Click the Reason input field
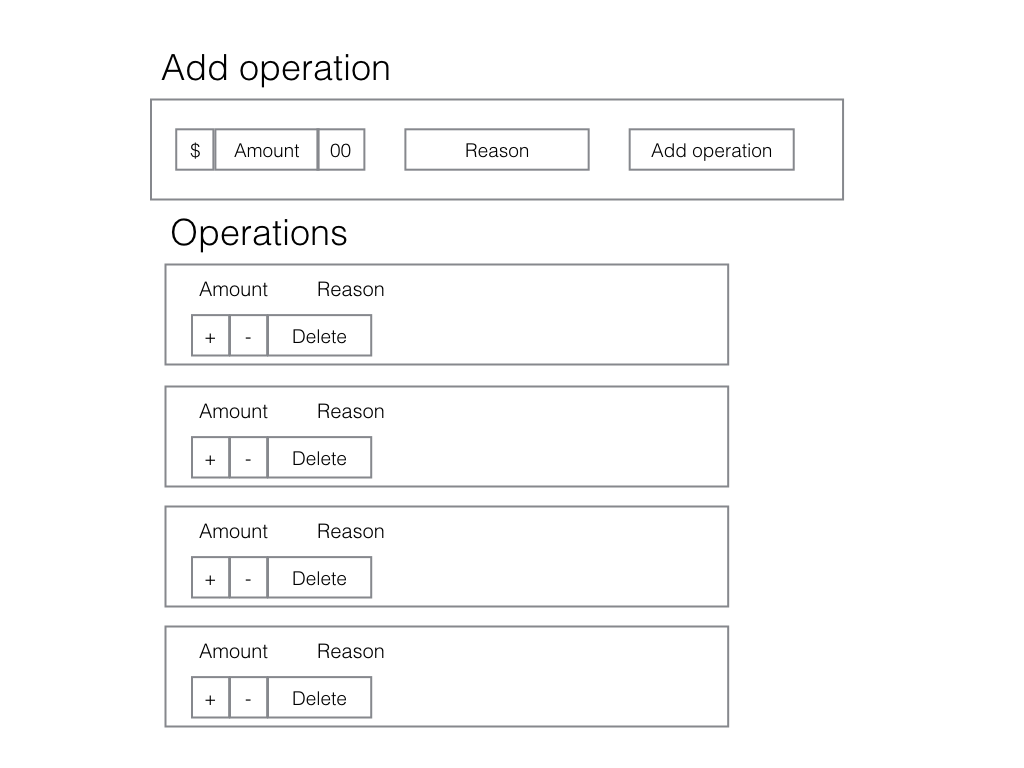Image resolution: width=1024 pixels, height=768 pixels. pos(497,150)
